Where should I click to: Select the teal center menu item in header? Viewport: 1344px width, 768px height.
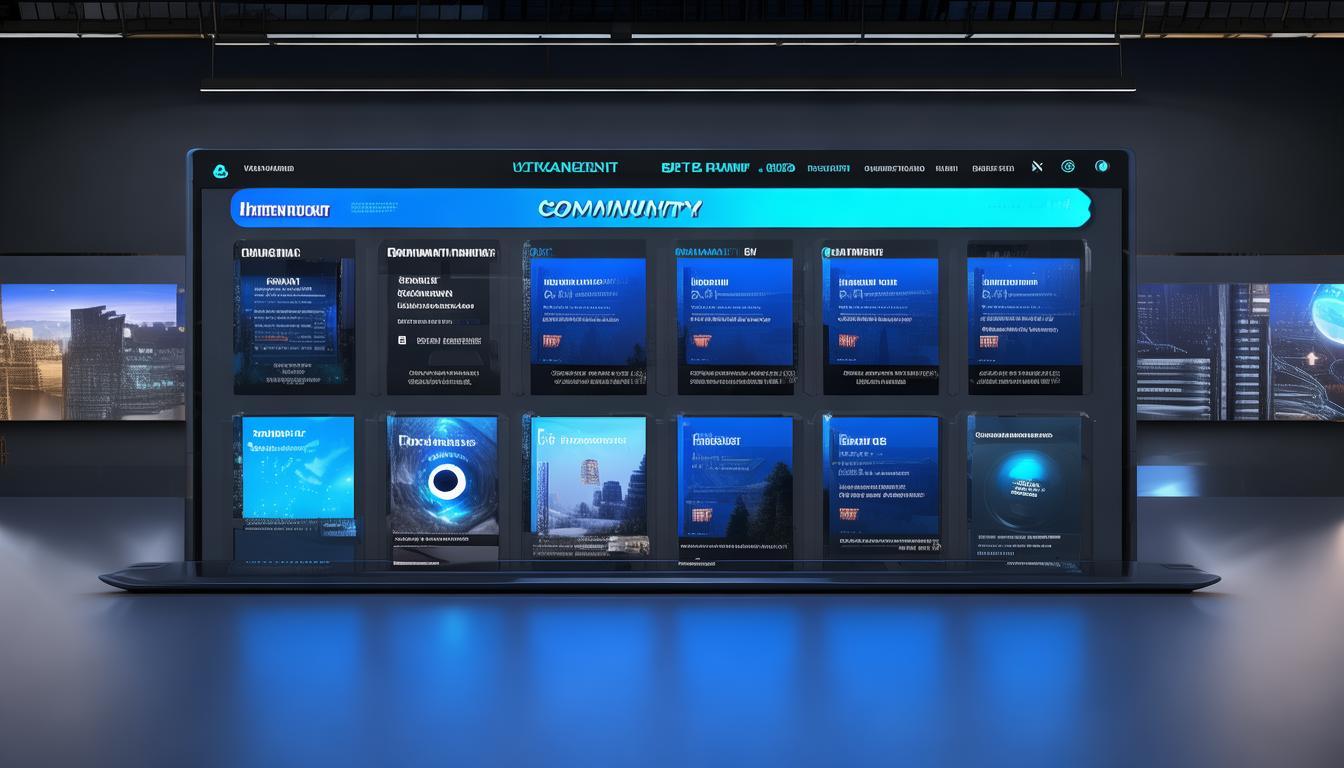(564, 168)
